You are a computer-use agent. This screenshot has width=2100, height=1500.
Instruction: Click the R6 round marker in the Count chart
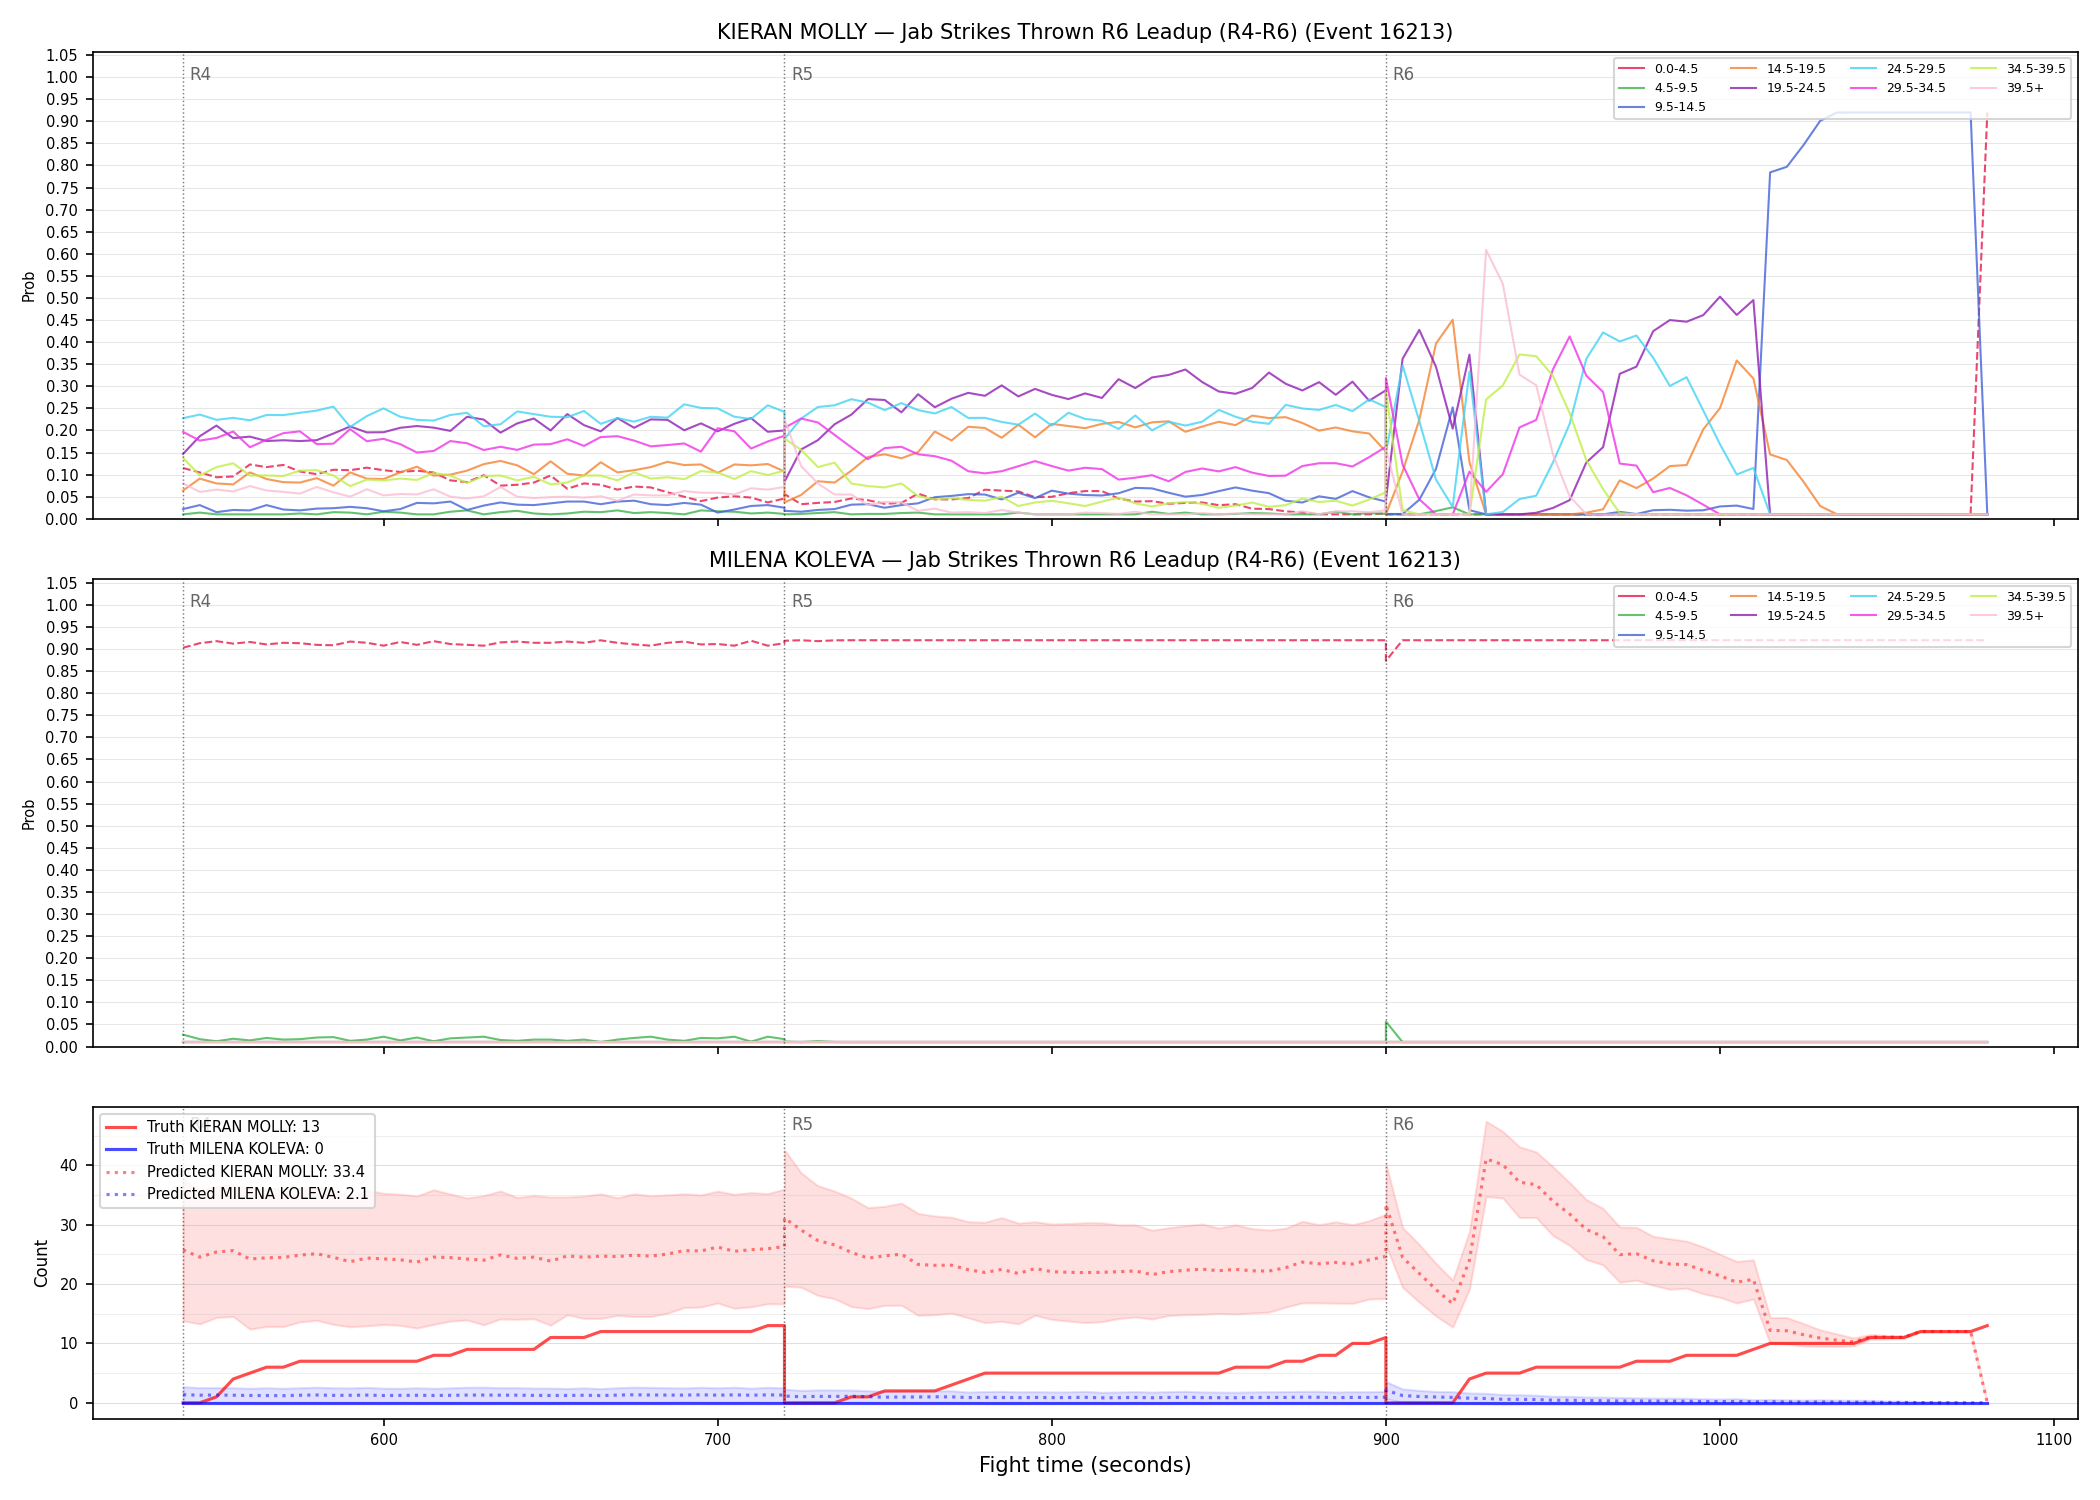point(1403,1124)
